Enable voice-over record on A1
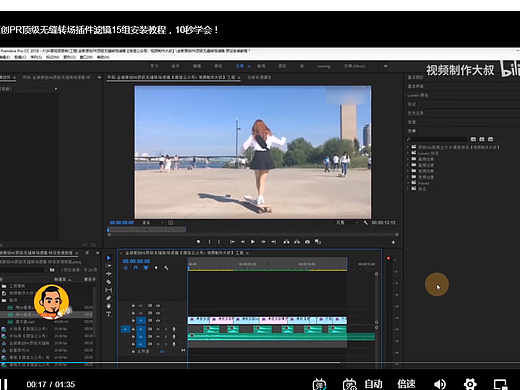520x390 pixels. pyautogui.click(x=174, y=329)
